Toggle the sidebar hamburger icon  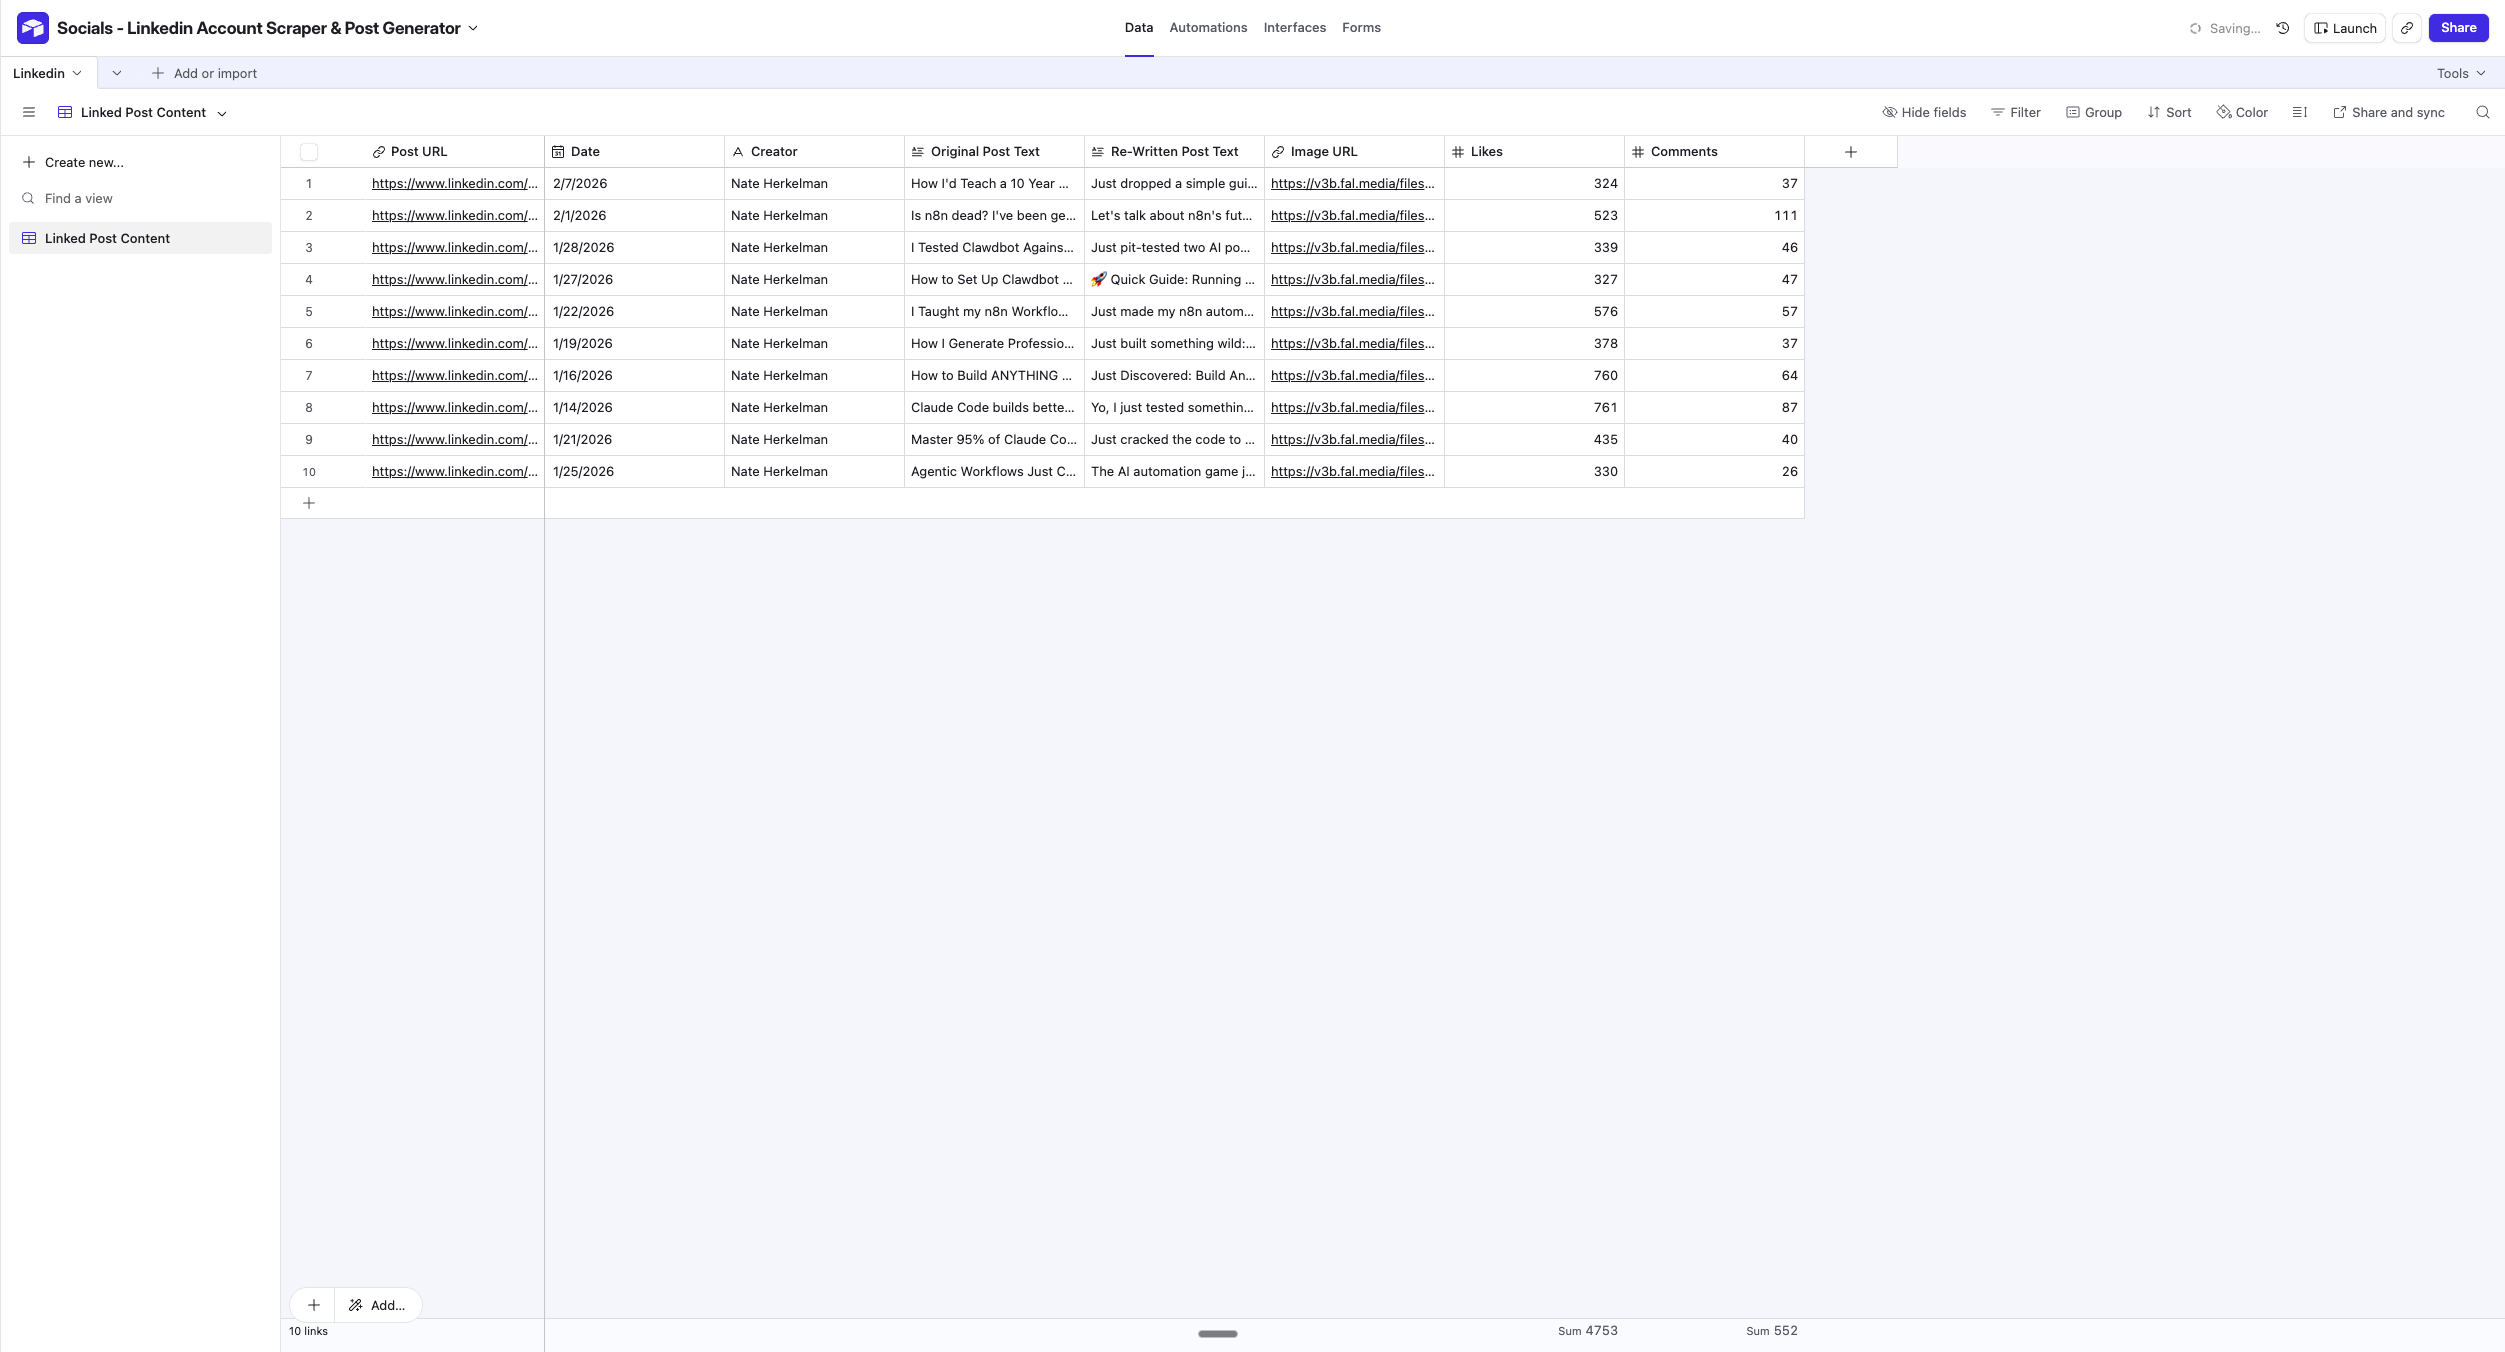coord(29,112)
